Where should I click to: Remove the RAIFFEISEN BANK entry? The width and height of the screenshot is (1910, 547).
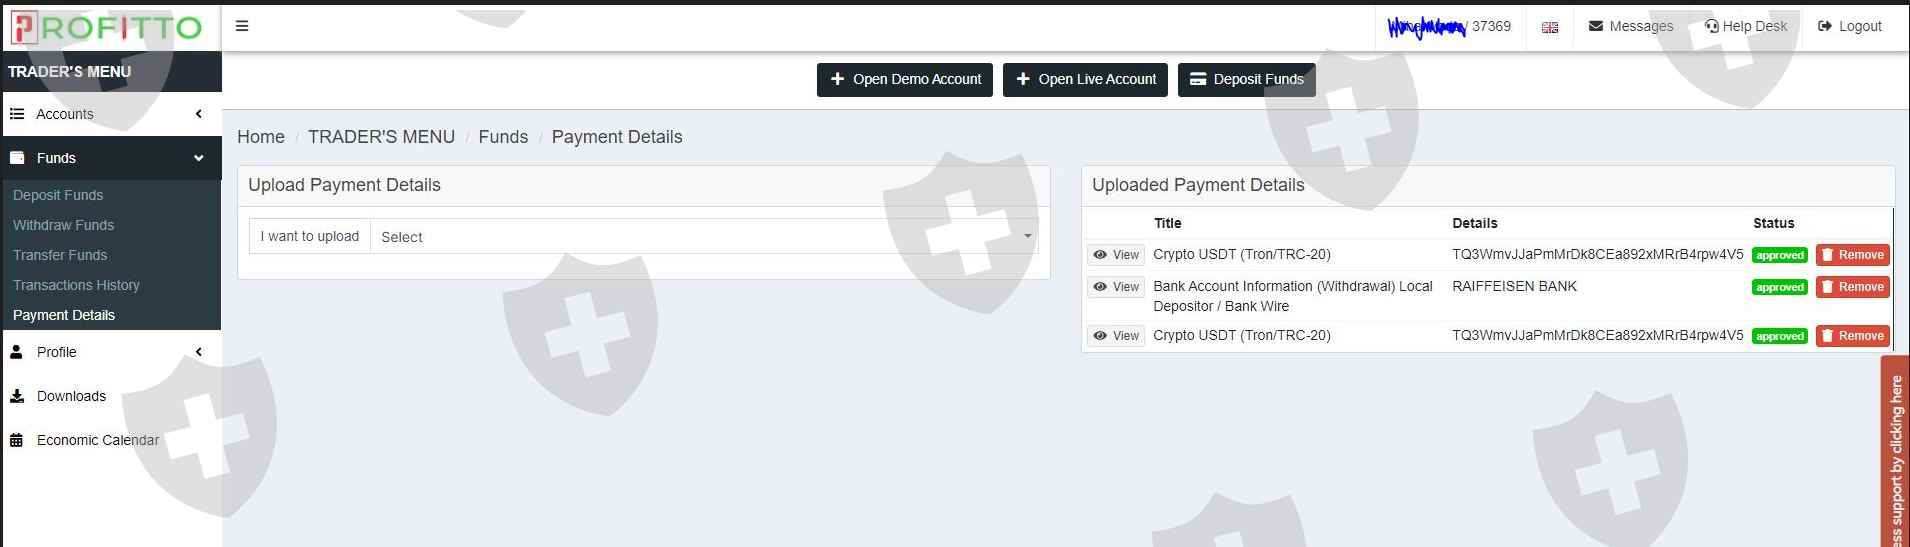click(x=1852, y=287)
